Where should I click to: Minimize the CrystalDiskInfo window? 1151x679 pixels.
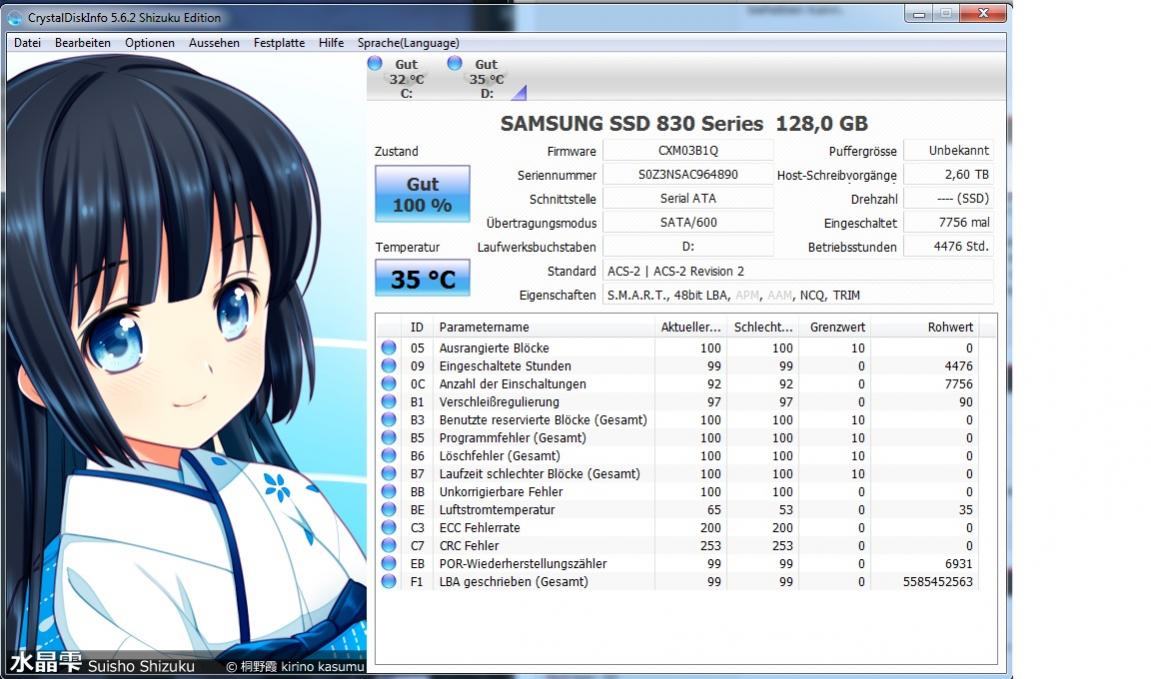coord(919,13)
